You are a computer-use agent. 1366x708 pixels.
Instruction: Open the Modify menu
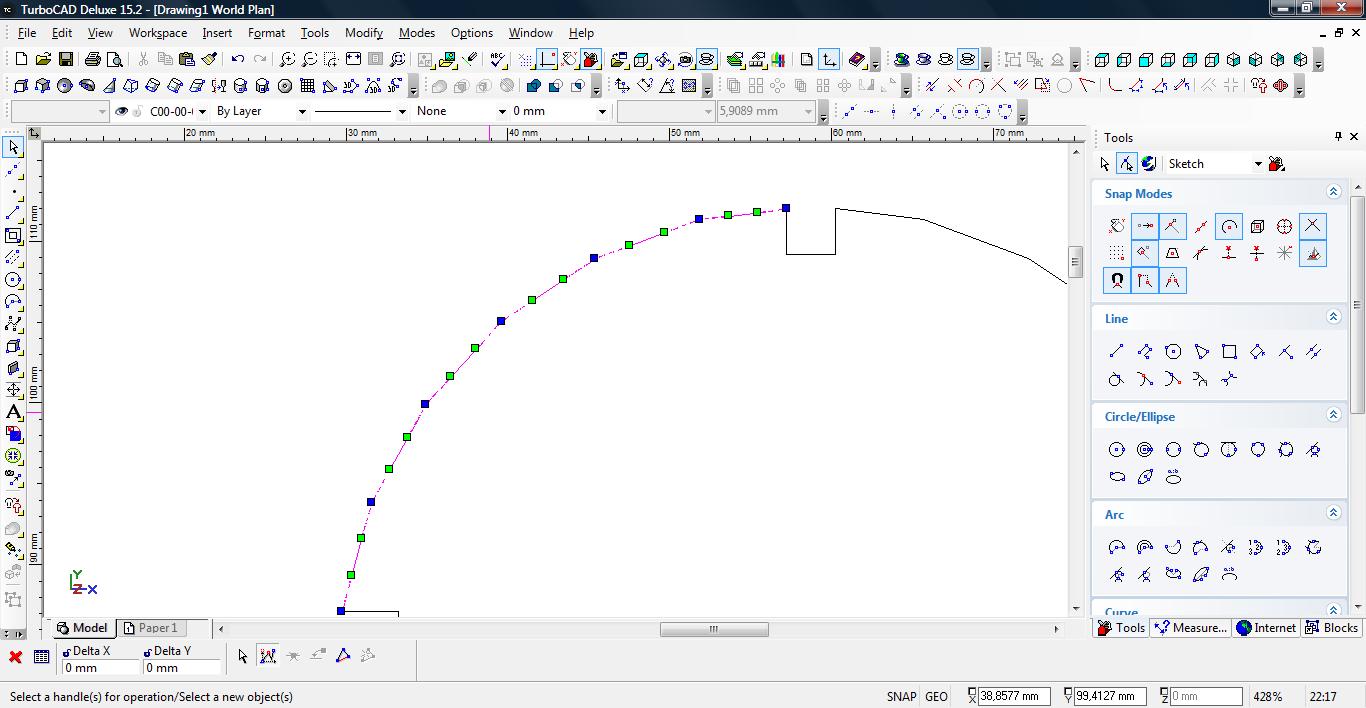pos(364,33)
